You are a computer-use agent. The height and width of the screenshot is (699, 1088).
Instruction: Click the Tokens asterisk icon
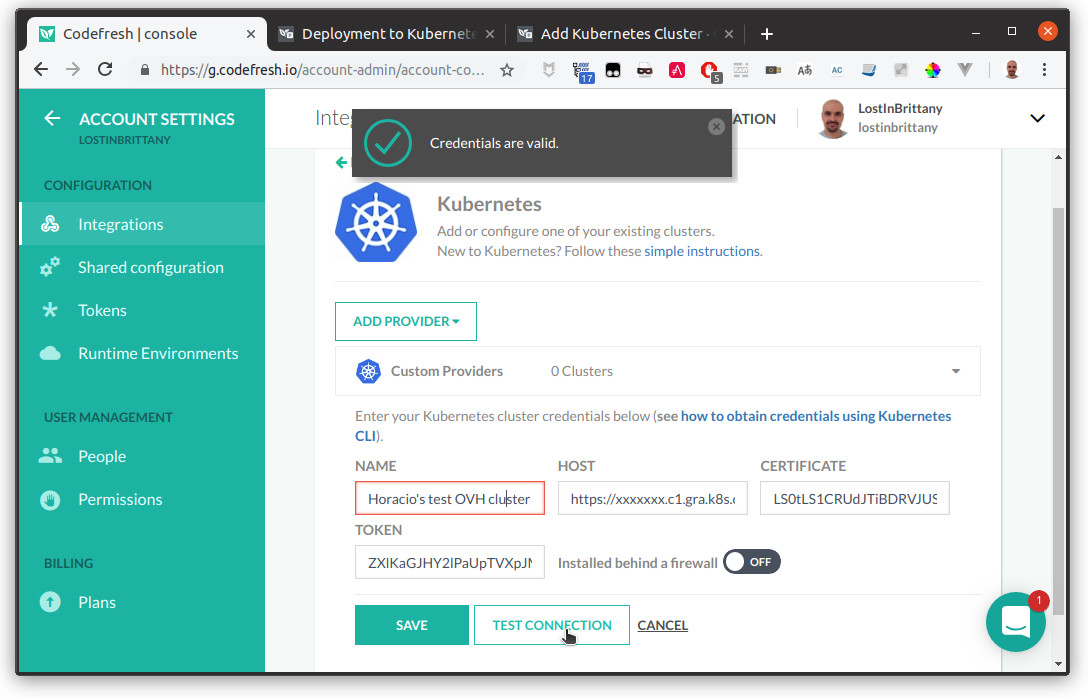tap(52, 310)
